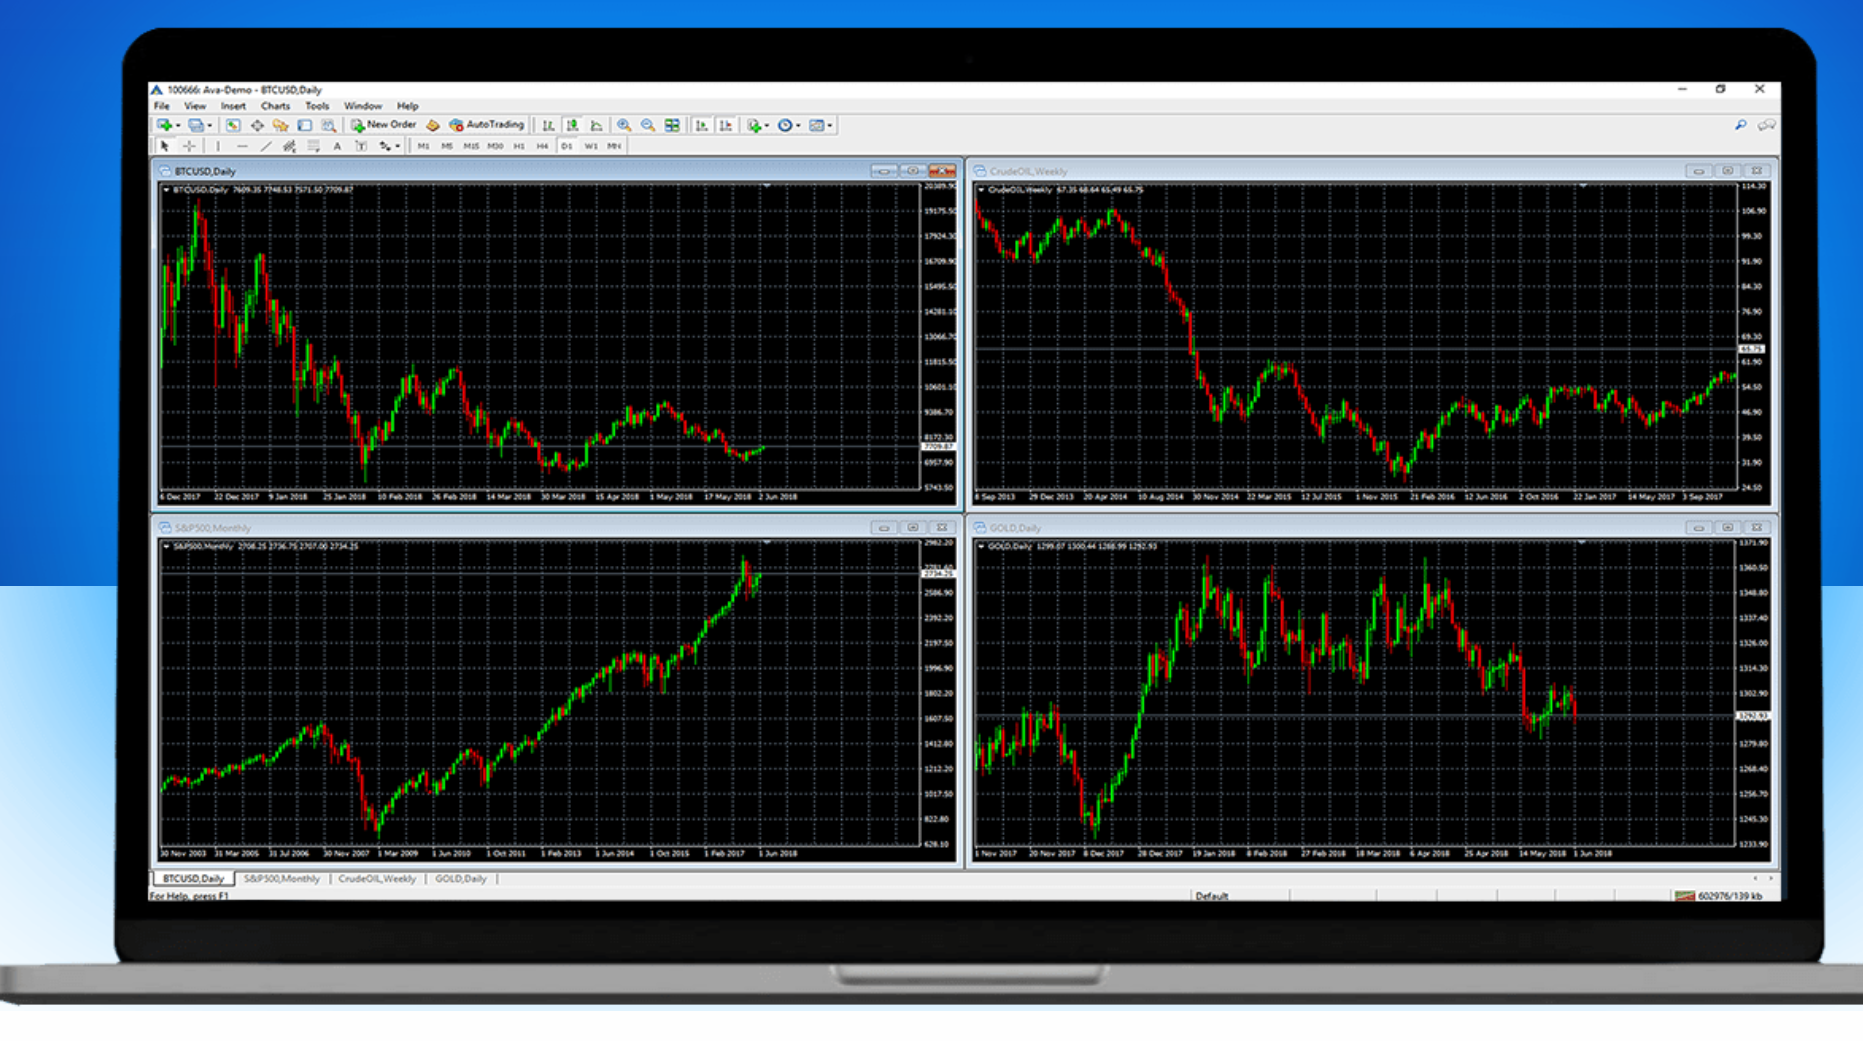Toggle AutoTrading on or off

(x=487, y=125)
